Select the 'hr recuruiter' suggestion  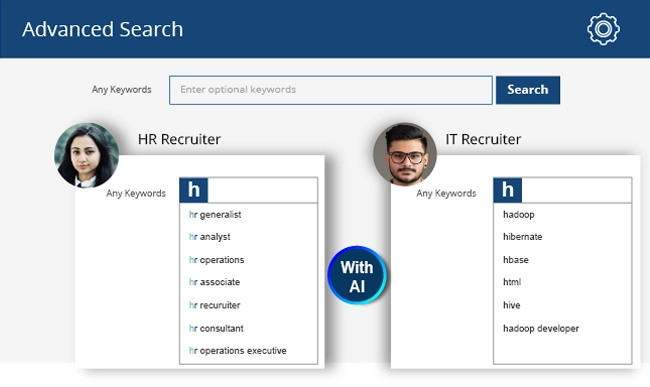coord(214,305)
